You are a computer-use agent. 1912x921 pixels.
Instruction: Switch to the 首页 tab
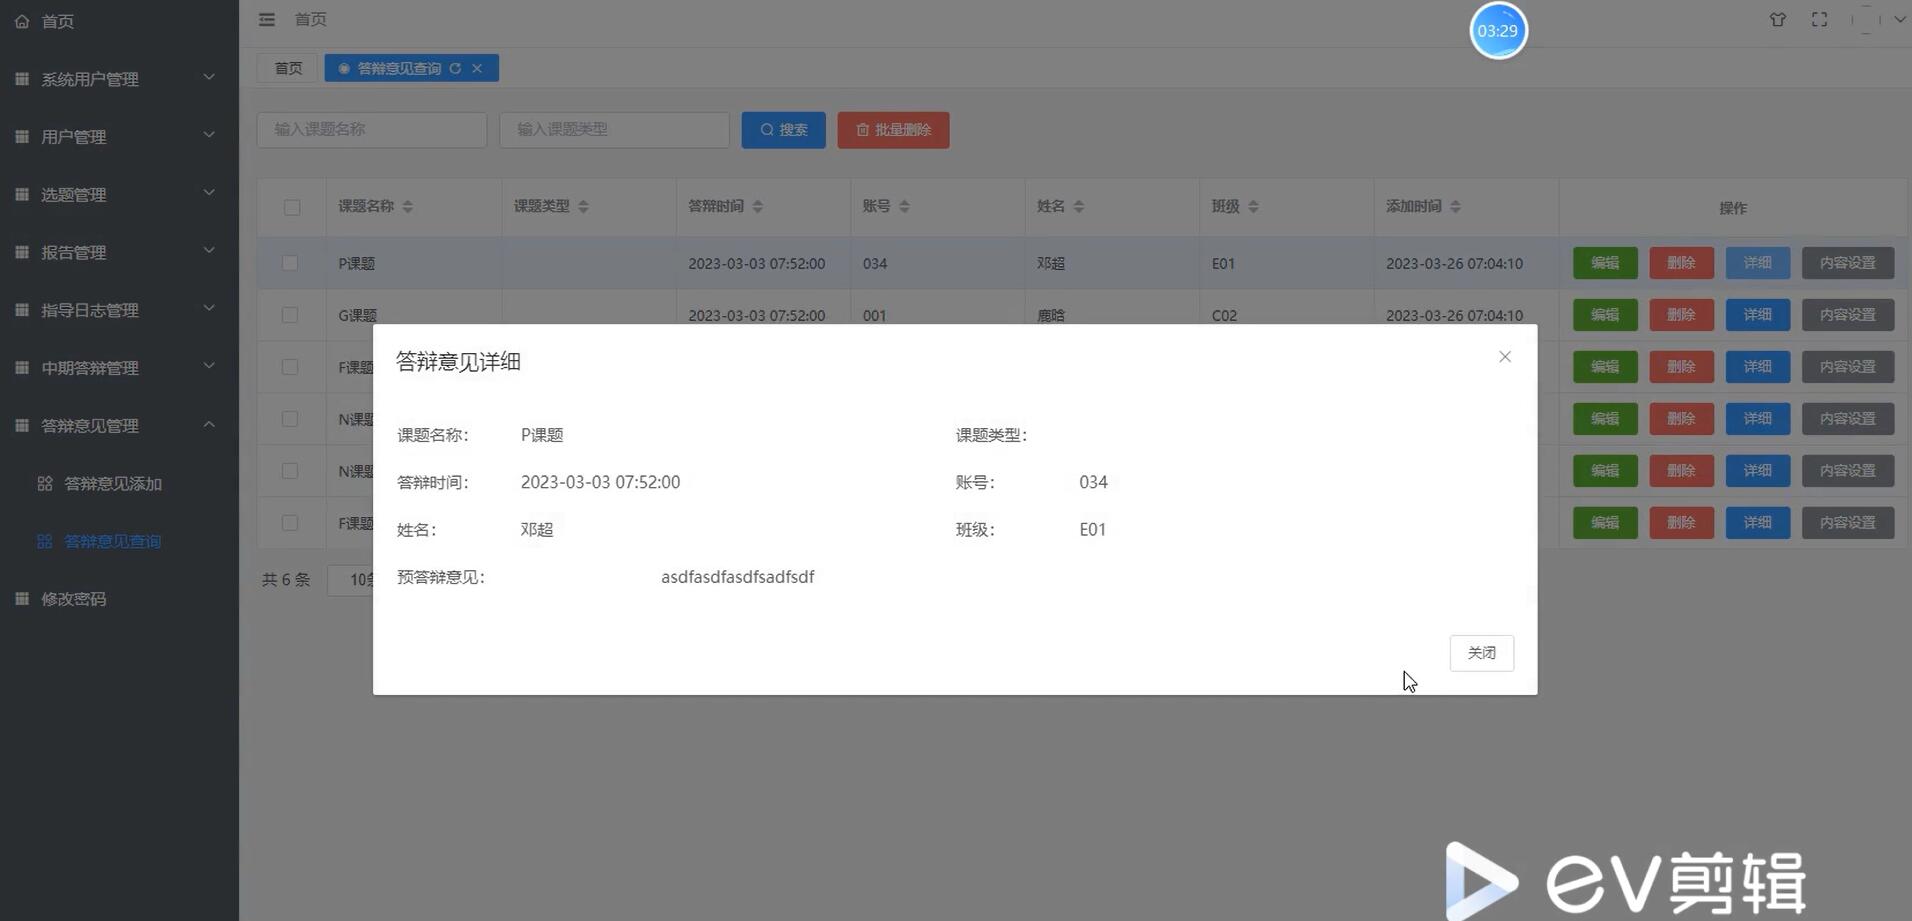[288, 68]
